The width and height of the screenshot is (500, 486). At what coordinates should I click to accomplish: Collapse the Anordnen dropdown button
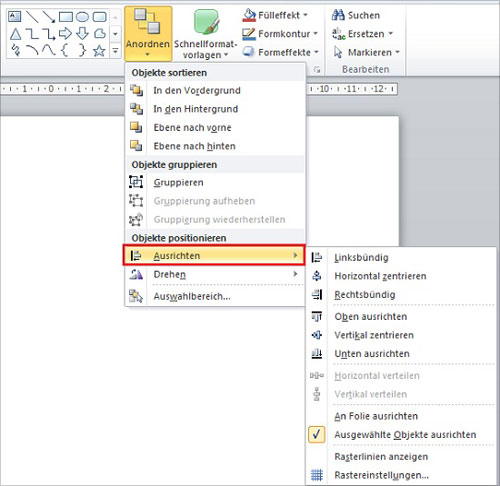[x=148, y=34]
